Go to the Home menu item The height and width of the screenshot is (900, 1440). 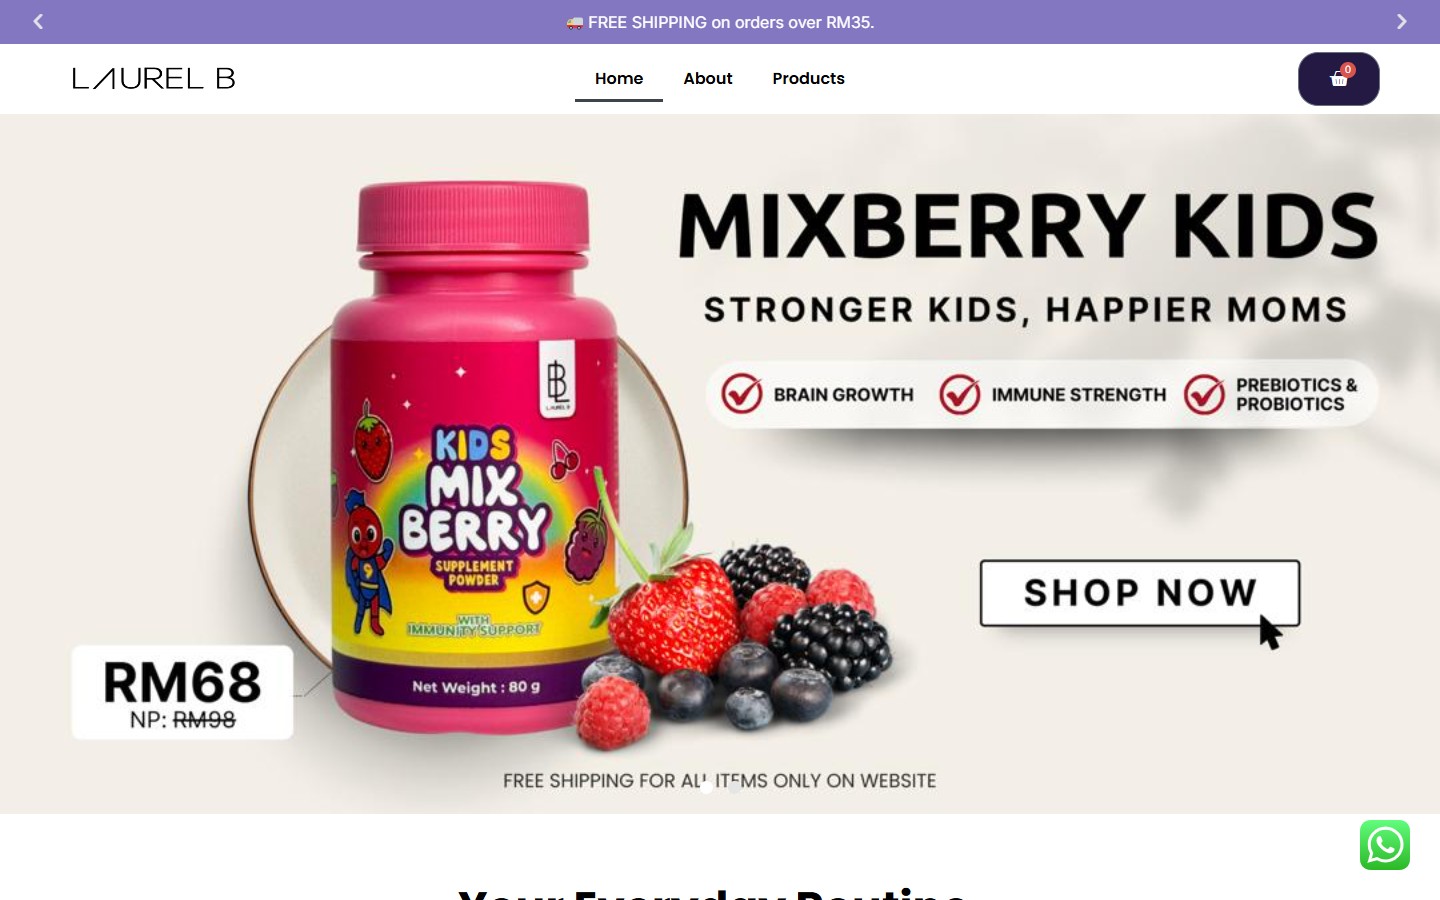coord(619,78)
